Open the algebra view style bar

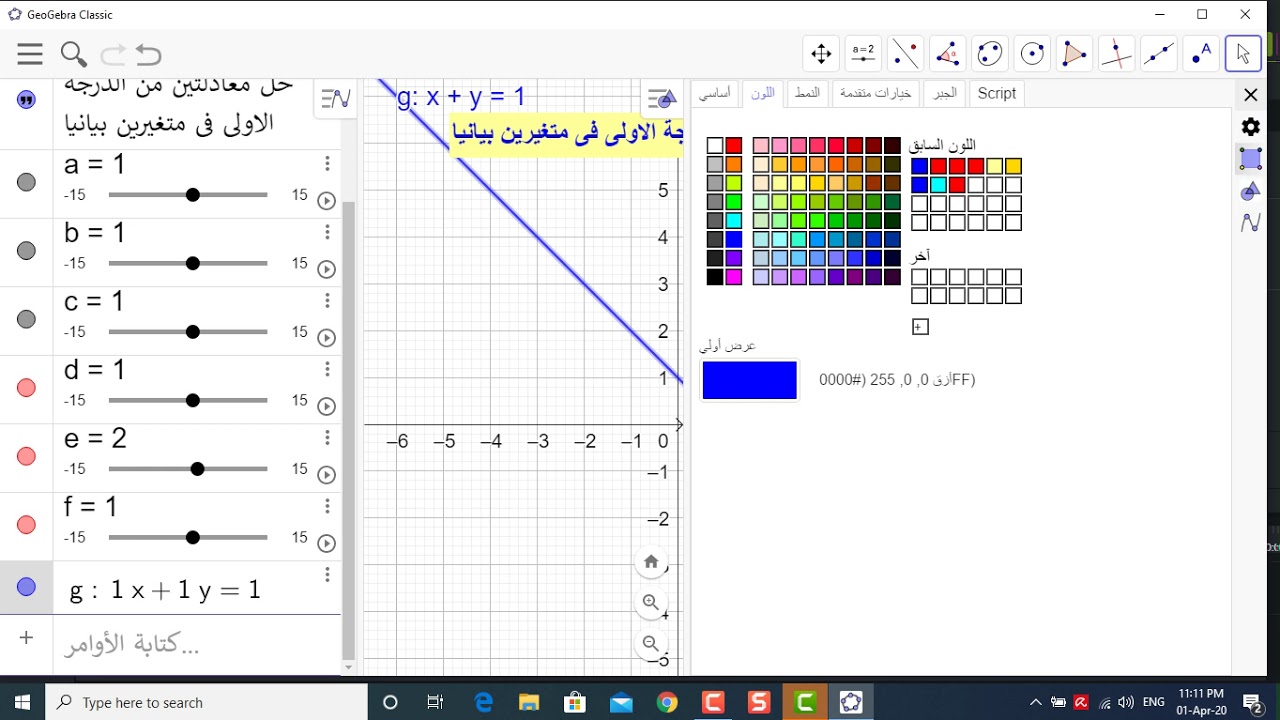336,98
